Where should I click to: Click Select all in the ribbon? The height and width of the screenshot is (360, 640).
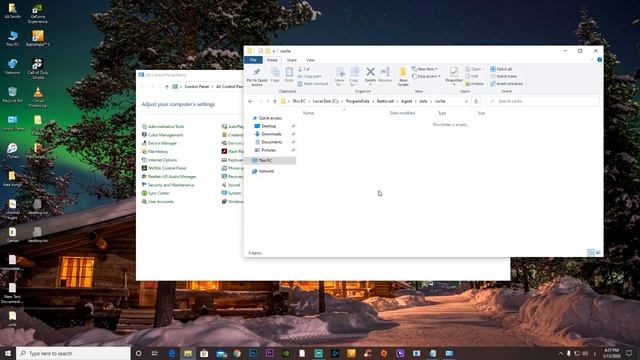501,69
